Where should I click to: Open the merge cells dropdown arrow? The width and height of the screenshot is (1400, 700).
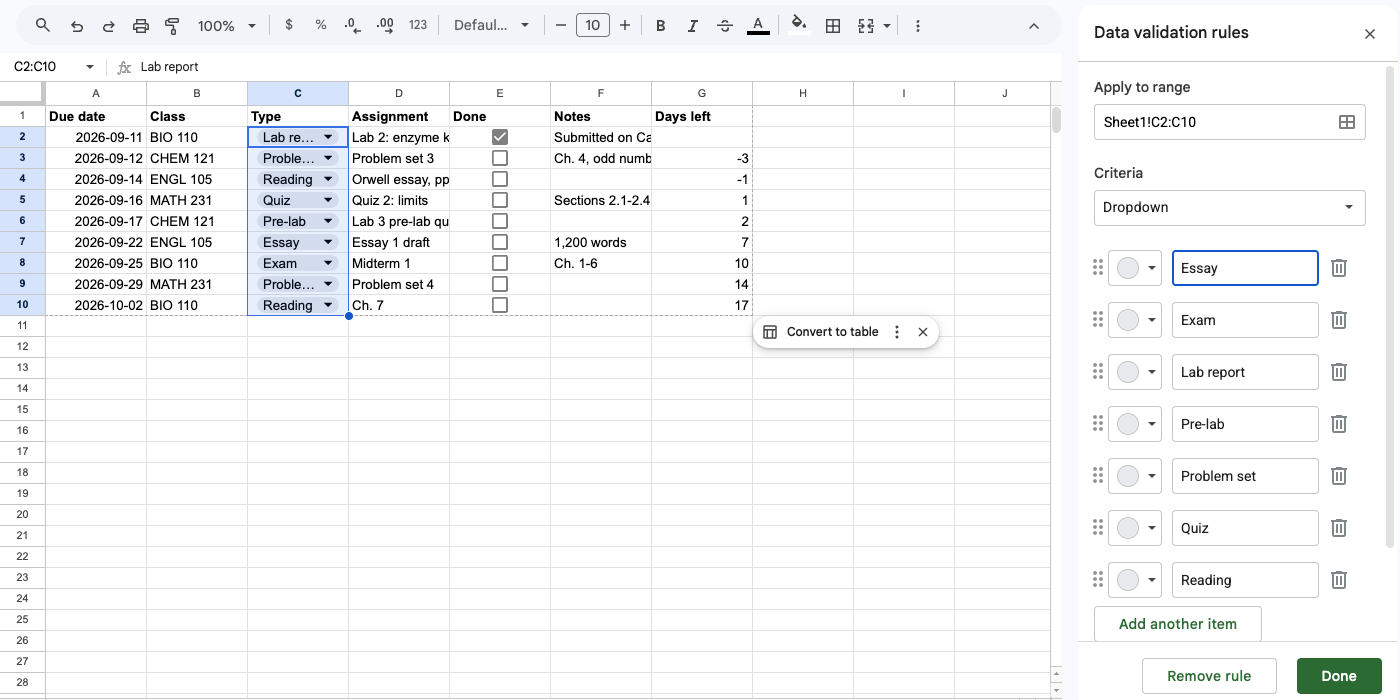pyautogui.click(x=887, y=25)
